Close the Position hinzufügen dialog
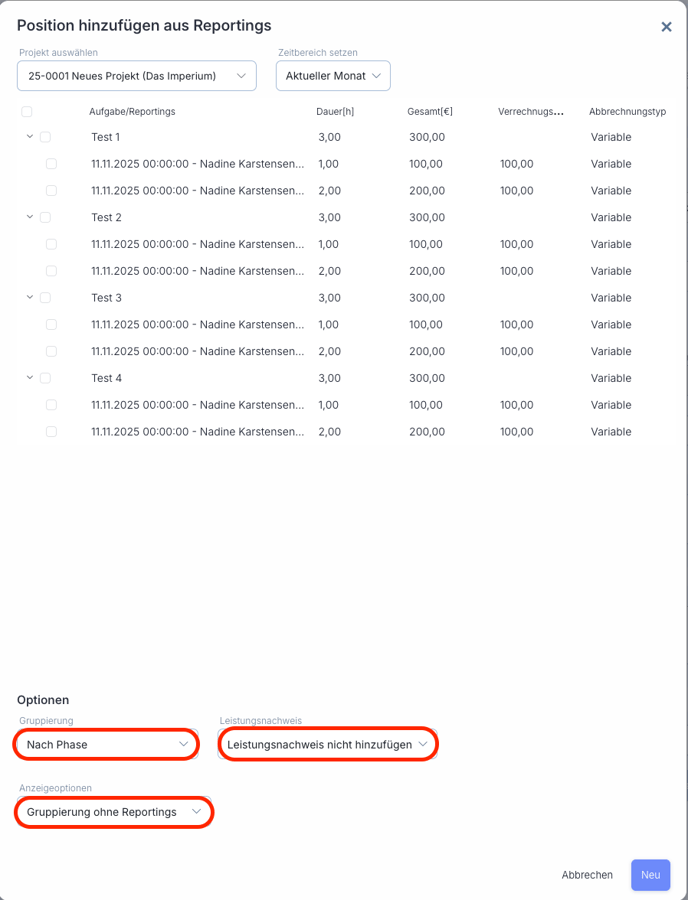Screen dimensions: 688x900 pyautogui.click(x=666, y=27)
